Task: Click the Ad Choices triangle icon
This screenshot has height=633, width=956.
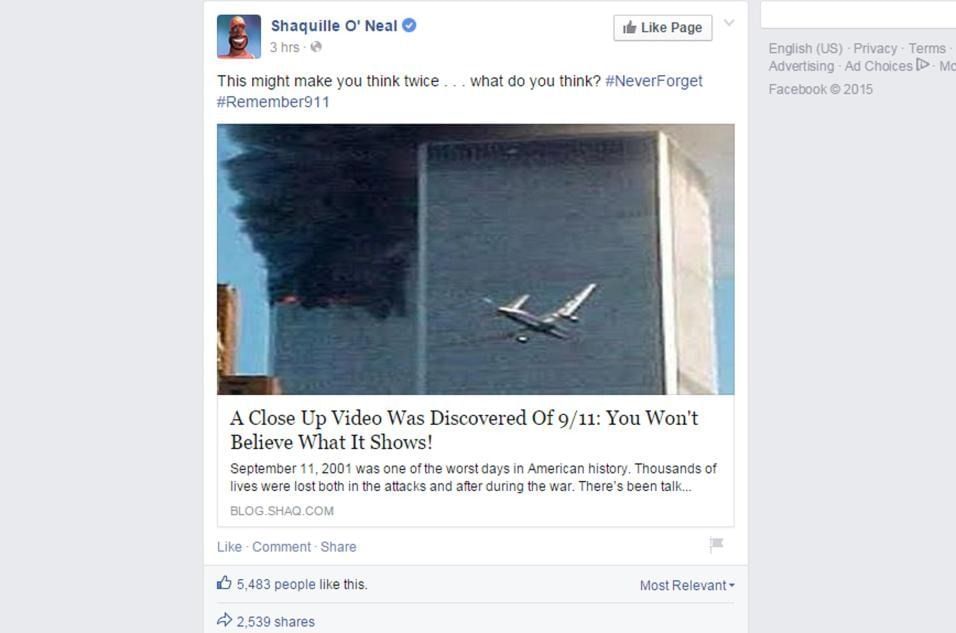Action: tap(922, 64)
